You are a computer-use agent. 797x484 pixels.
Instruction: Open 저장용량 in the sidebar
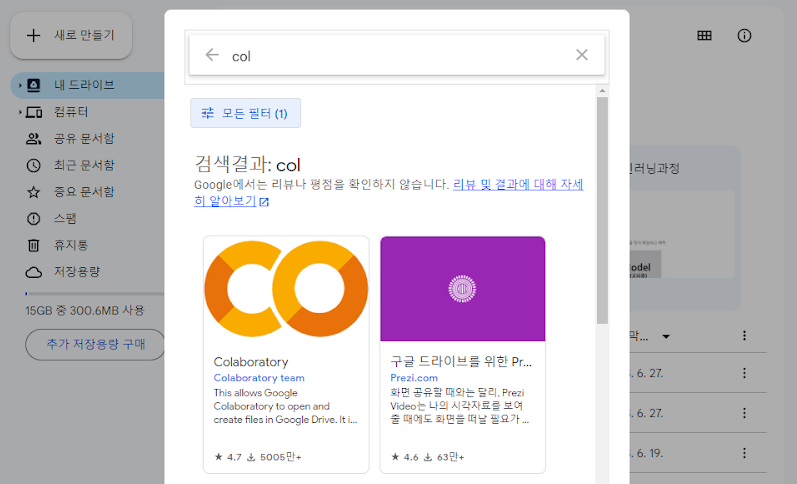77,271
